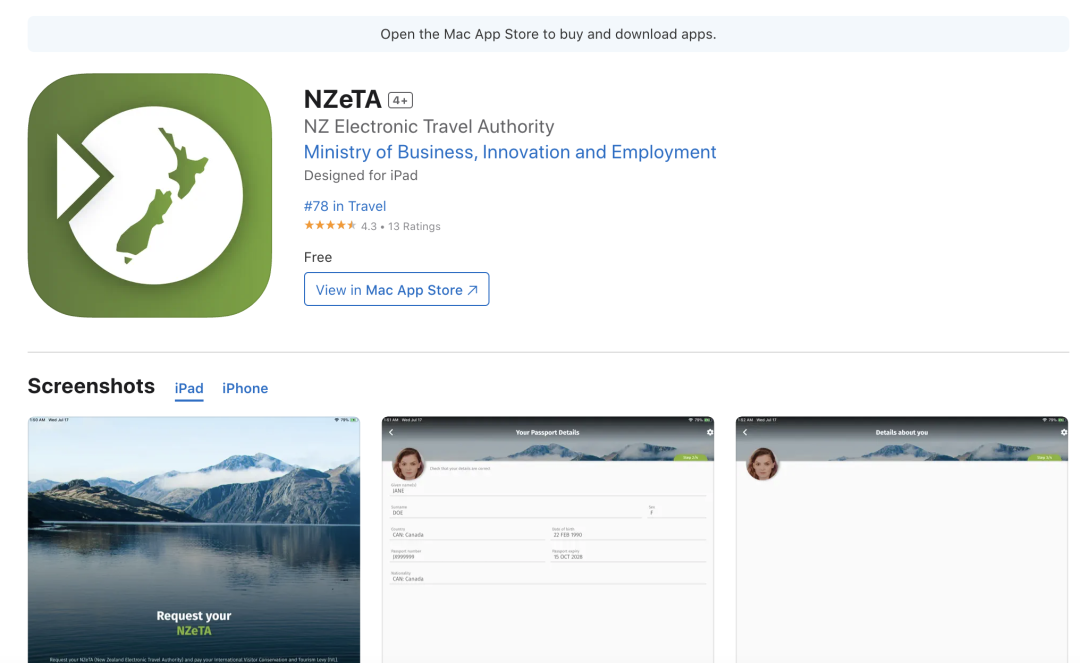The image size is (1080, 663).
Task: Click the NZeTA green app icon
Action: point(150,195)
